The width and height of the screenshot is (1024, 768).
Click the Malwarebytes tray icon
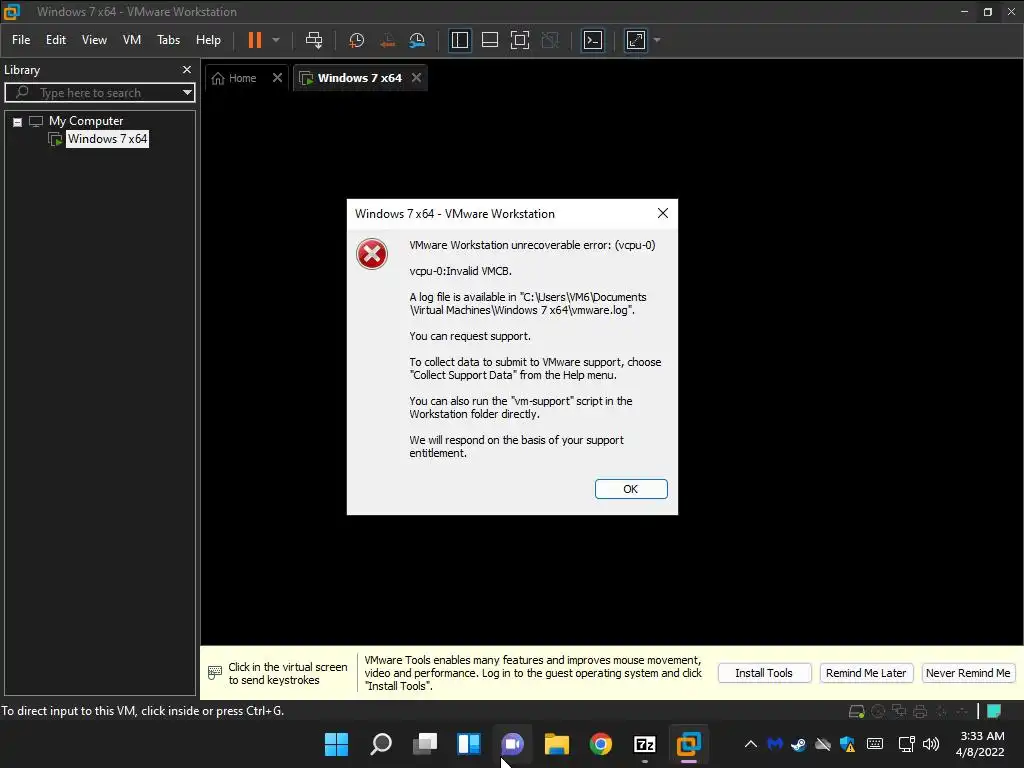[x=775, y=744]
